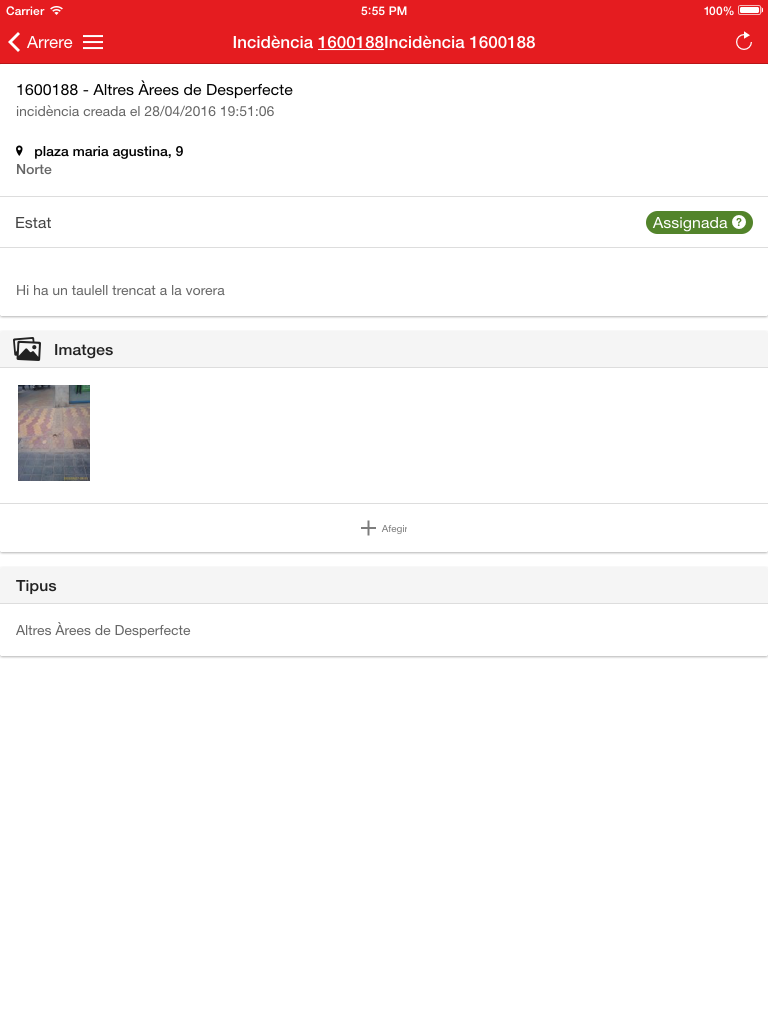
Task: Click the question mark on Assignada badge
Action: pos(739,222)
